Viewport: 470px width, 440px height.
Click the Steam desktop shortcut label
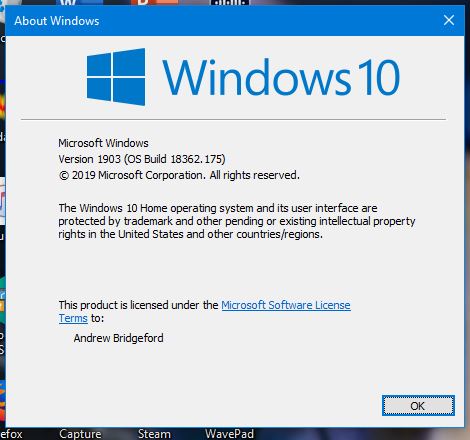click(x=154, y=434)
